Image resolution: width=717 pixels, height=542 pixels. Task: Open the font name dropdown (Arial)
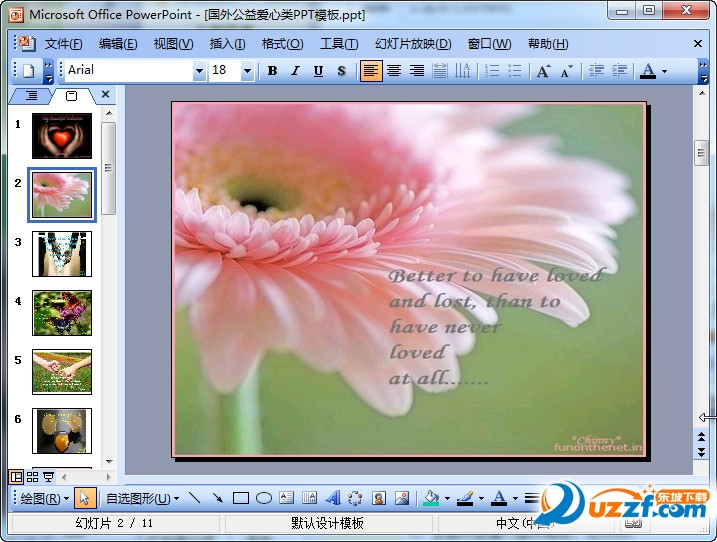click(x=198, y=71)
